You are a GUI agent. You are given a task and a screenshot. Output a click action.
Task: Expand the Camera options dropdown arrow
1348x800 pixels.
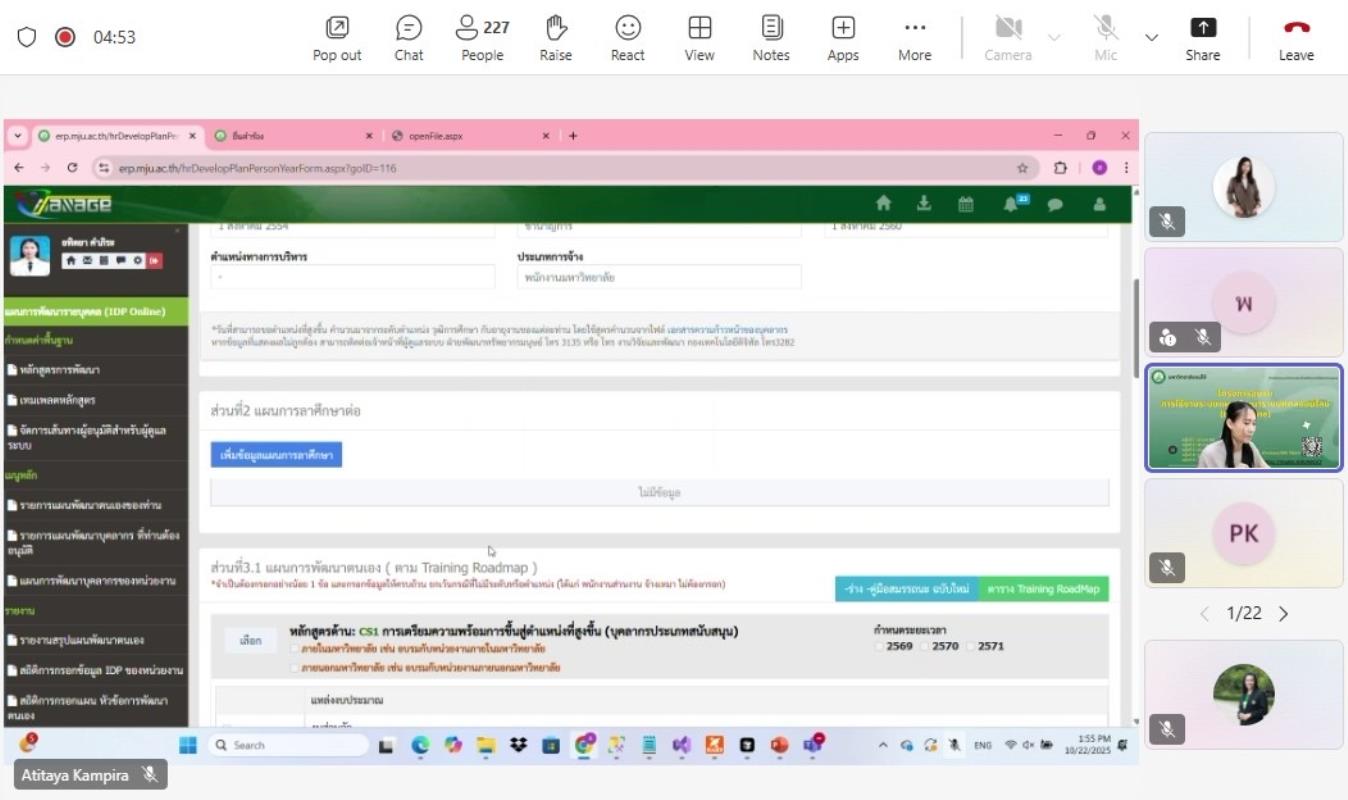[1053, 37]
